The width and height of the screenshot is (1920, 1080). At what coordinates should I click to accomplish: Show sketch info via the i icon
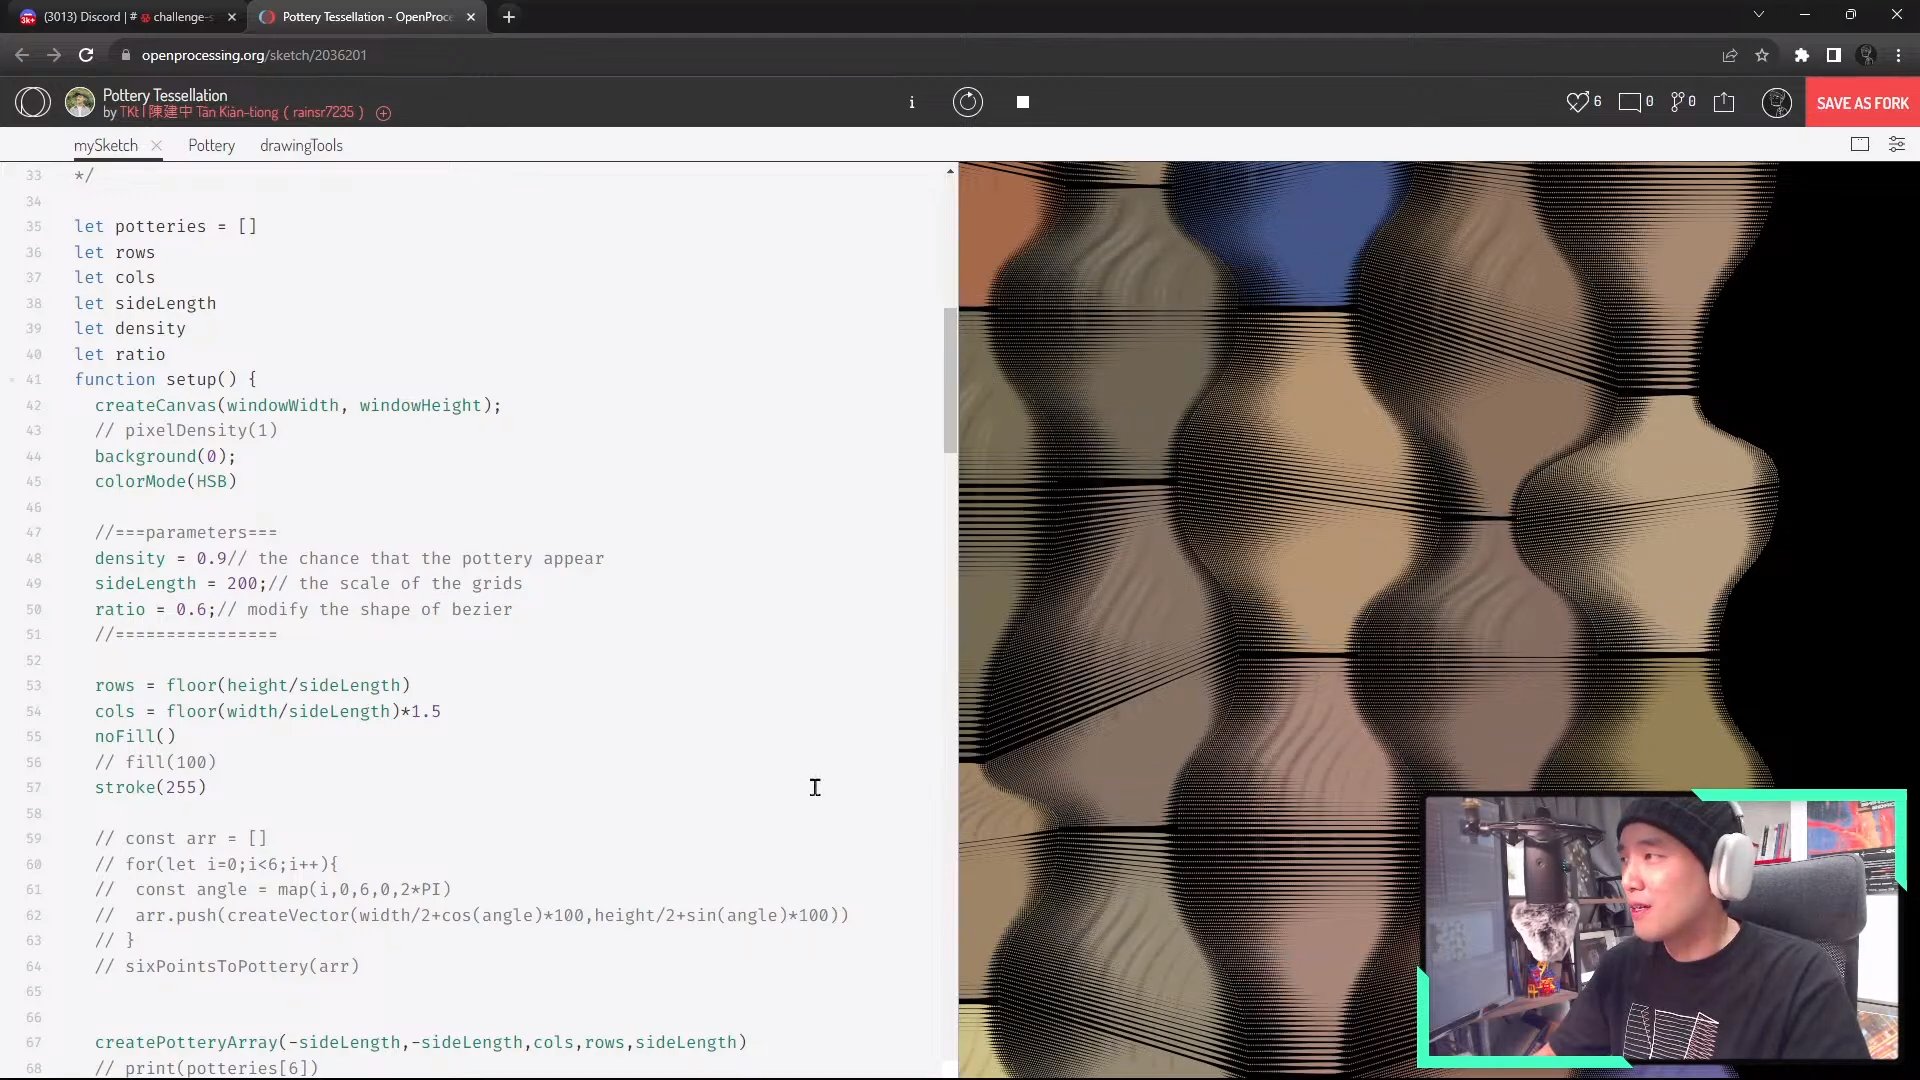[911, 102]
